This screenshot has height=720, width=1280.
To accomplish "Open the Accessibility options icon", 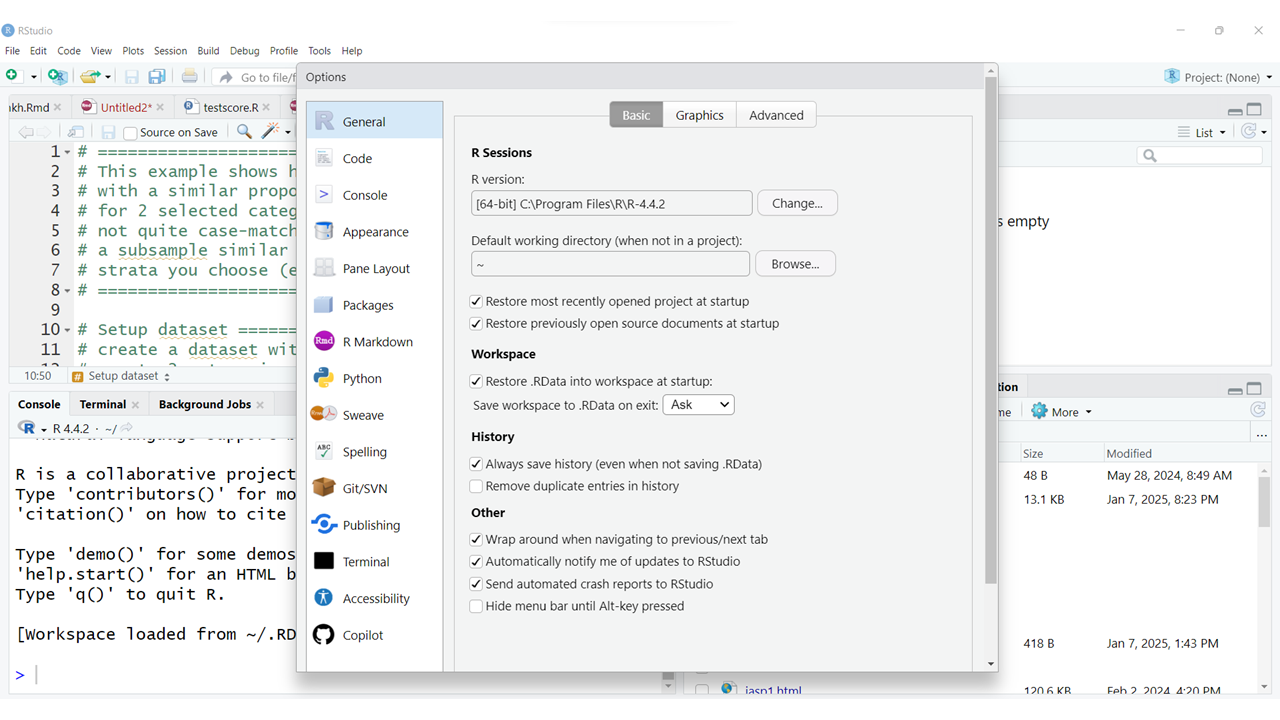I will coord(324,598).
